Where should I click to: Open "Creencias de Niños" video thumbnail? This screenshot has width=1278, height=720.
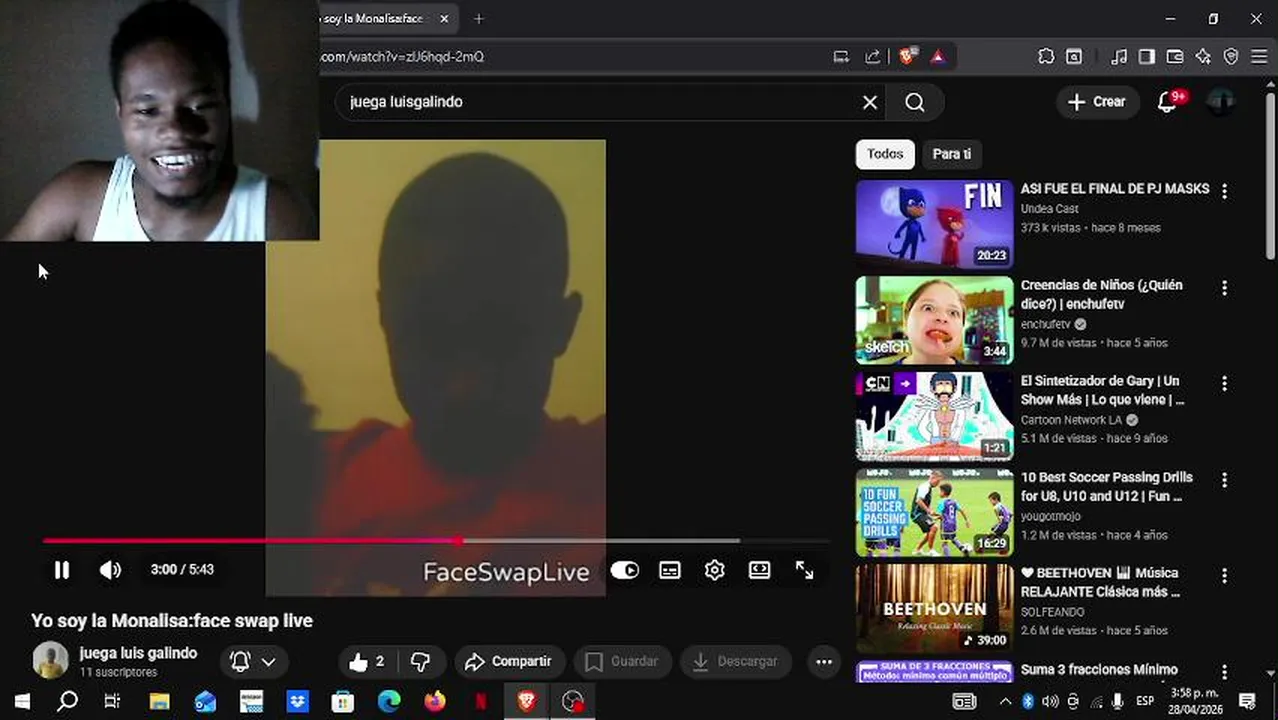[x=934, y=320]
